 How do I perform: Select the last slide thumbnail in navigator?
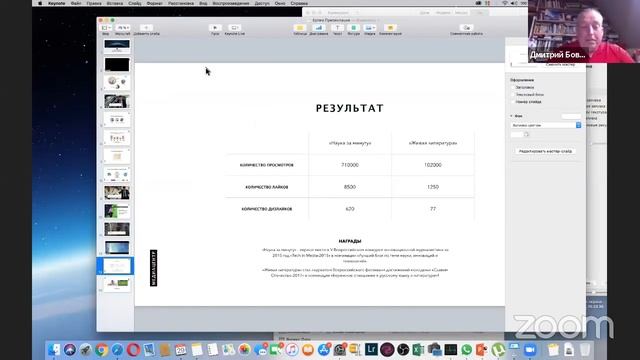[x=117, y=284]
